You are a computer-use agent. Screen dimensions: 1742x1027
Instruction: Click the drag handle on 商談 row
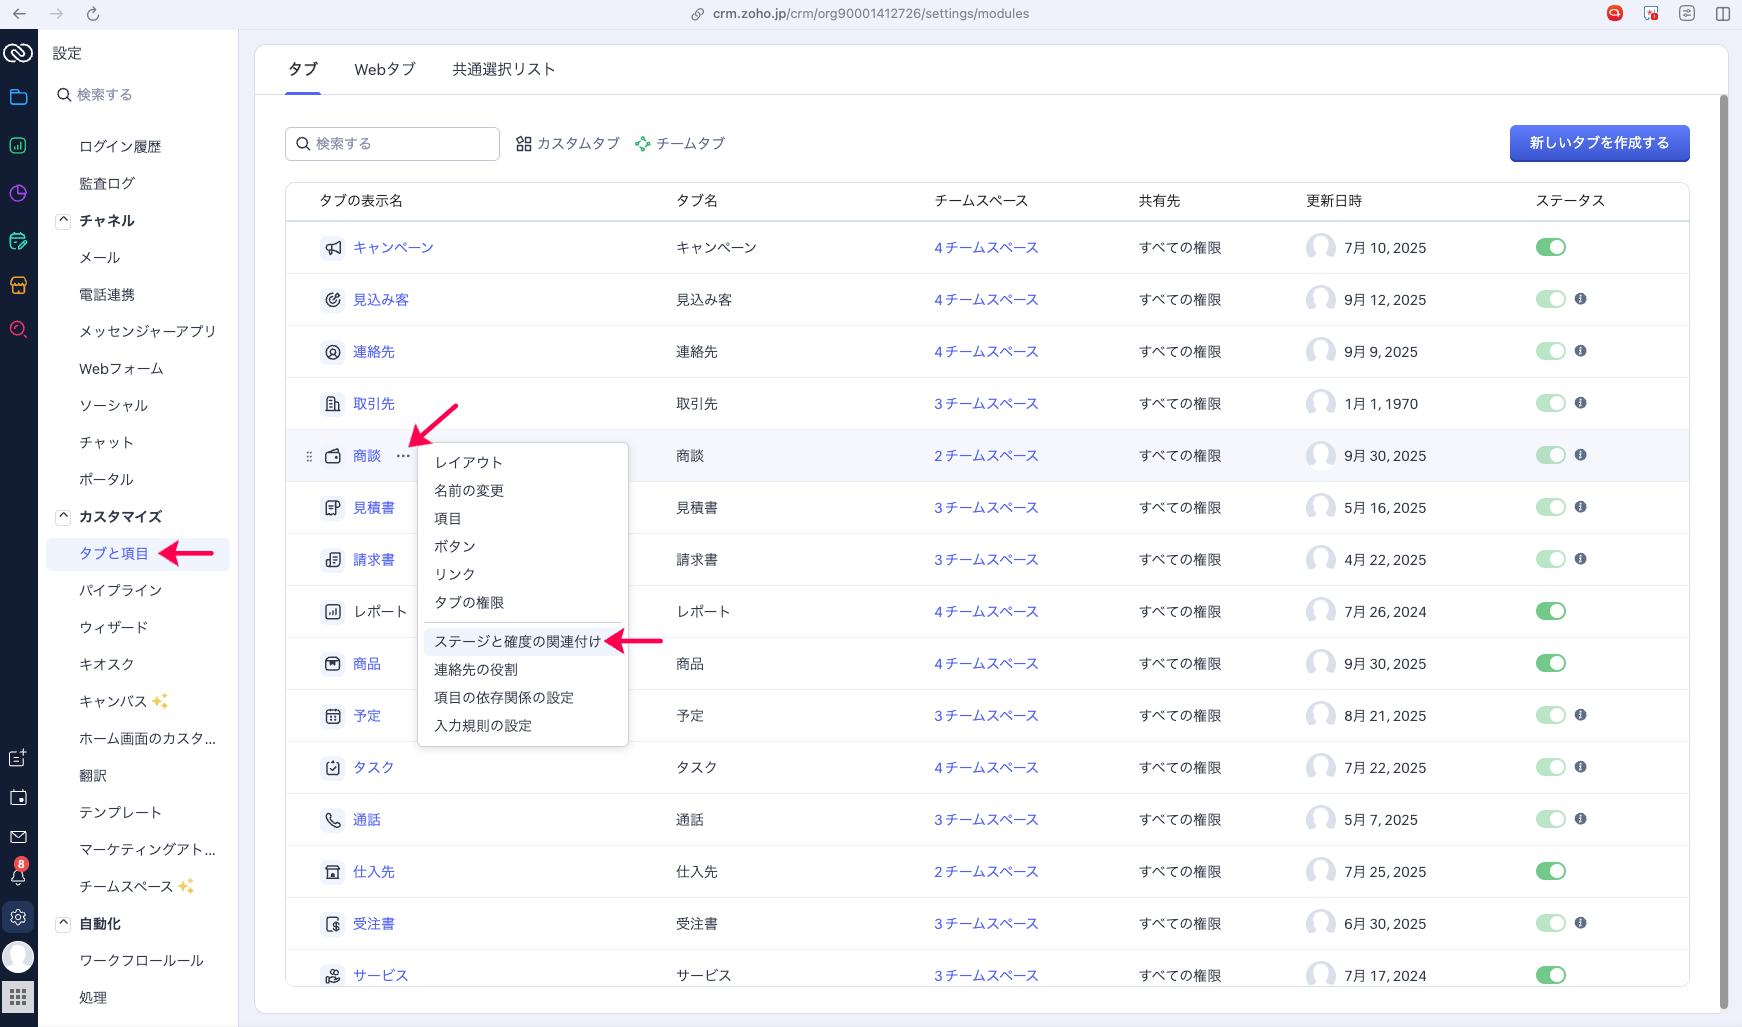(x=309, y=456)
